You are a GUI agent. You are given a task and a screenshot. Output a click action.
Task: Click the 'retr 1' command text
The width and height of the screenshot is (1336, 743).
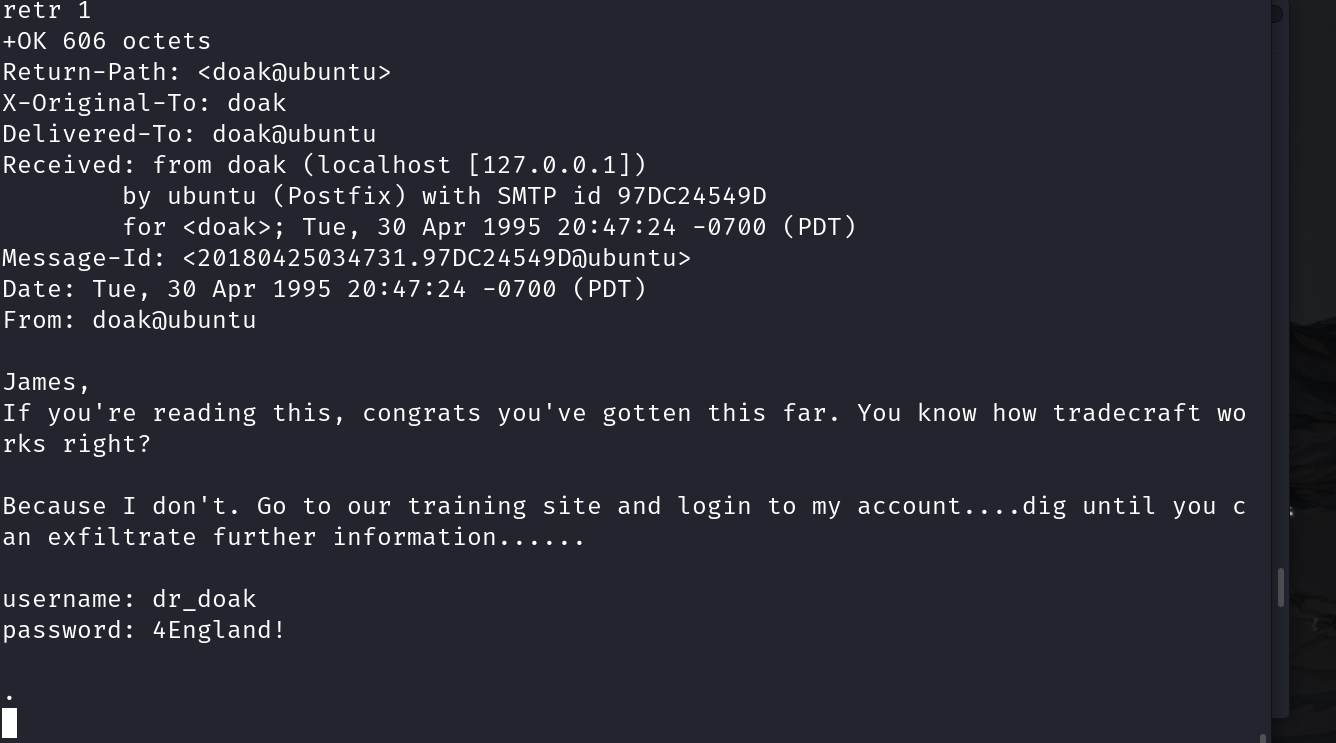click(47, 11)
